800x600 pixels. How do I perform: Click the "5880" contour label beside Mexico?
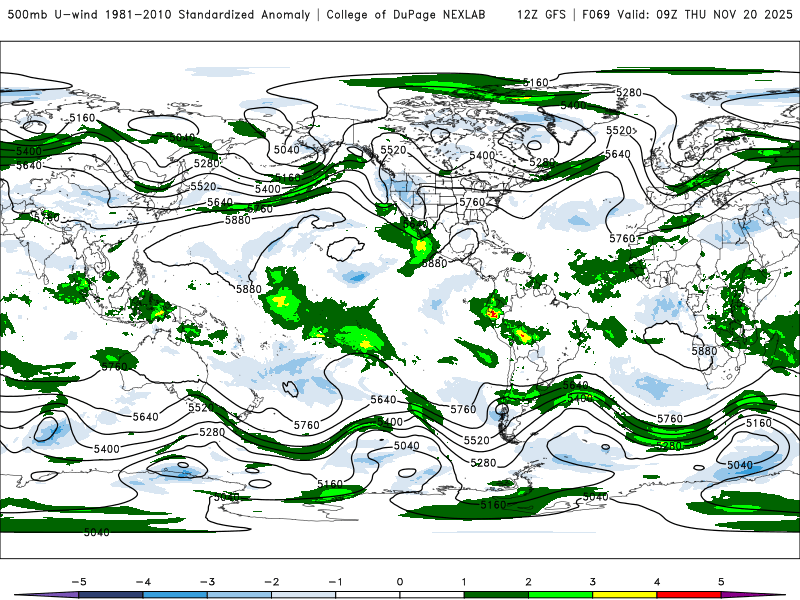(x=434, y=263)
